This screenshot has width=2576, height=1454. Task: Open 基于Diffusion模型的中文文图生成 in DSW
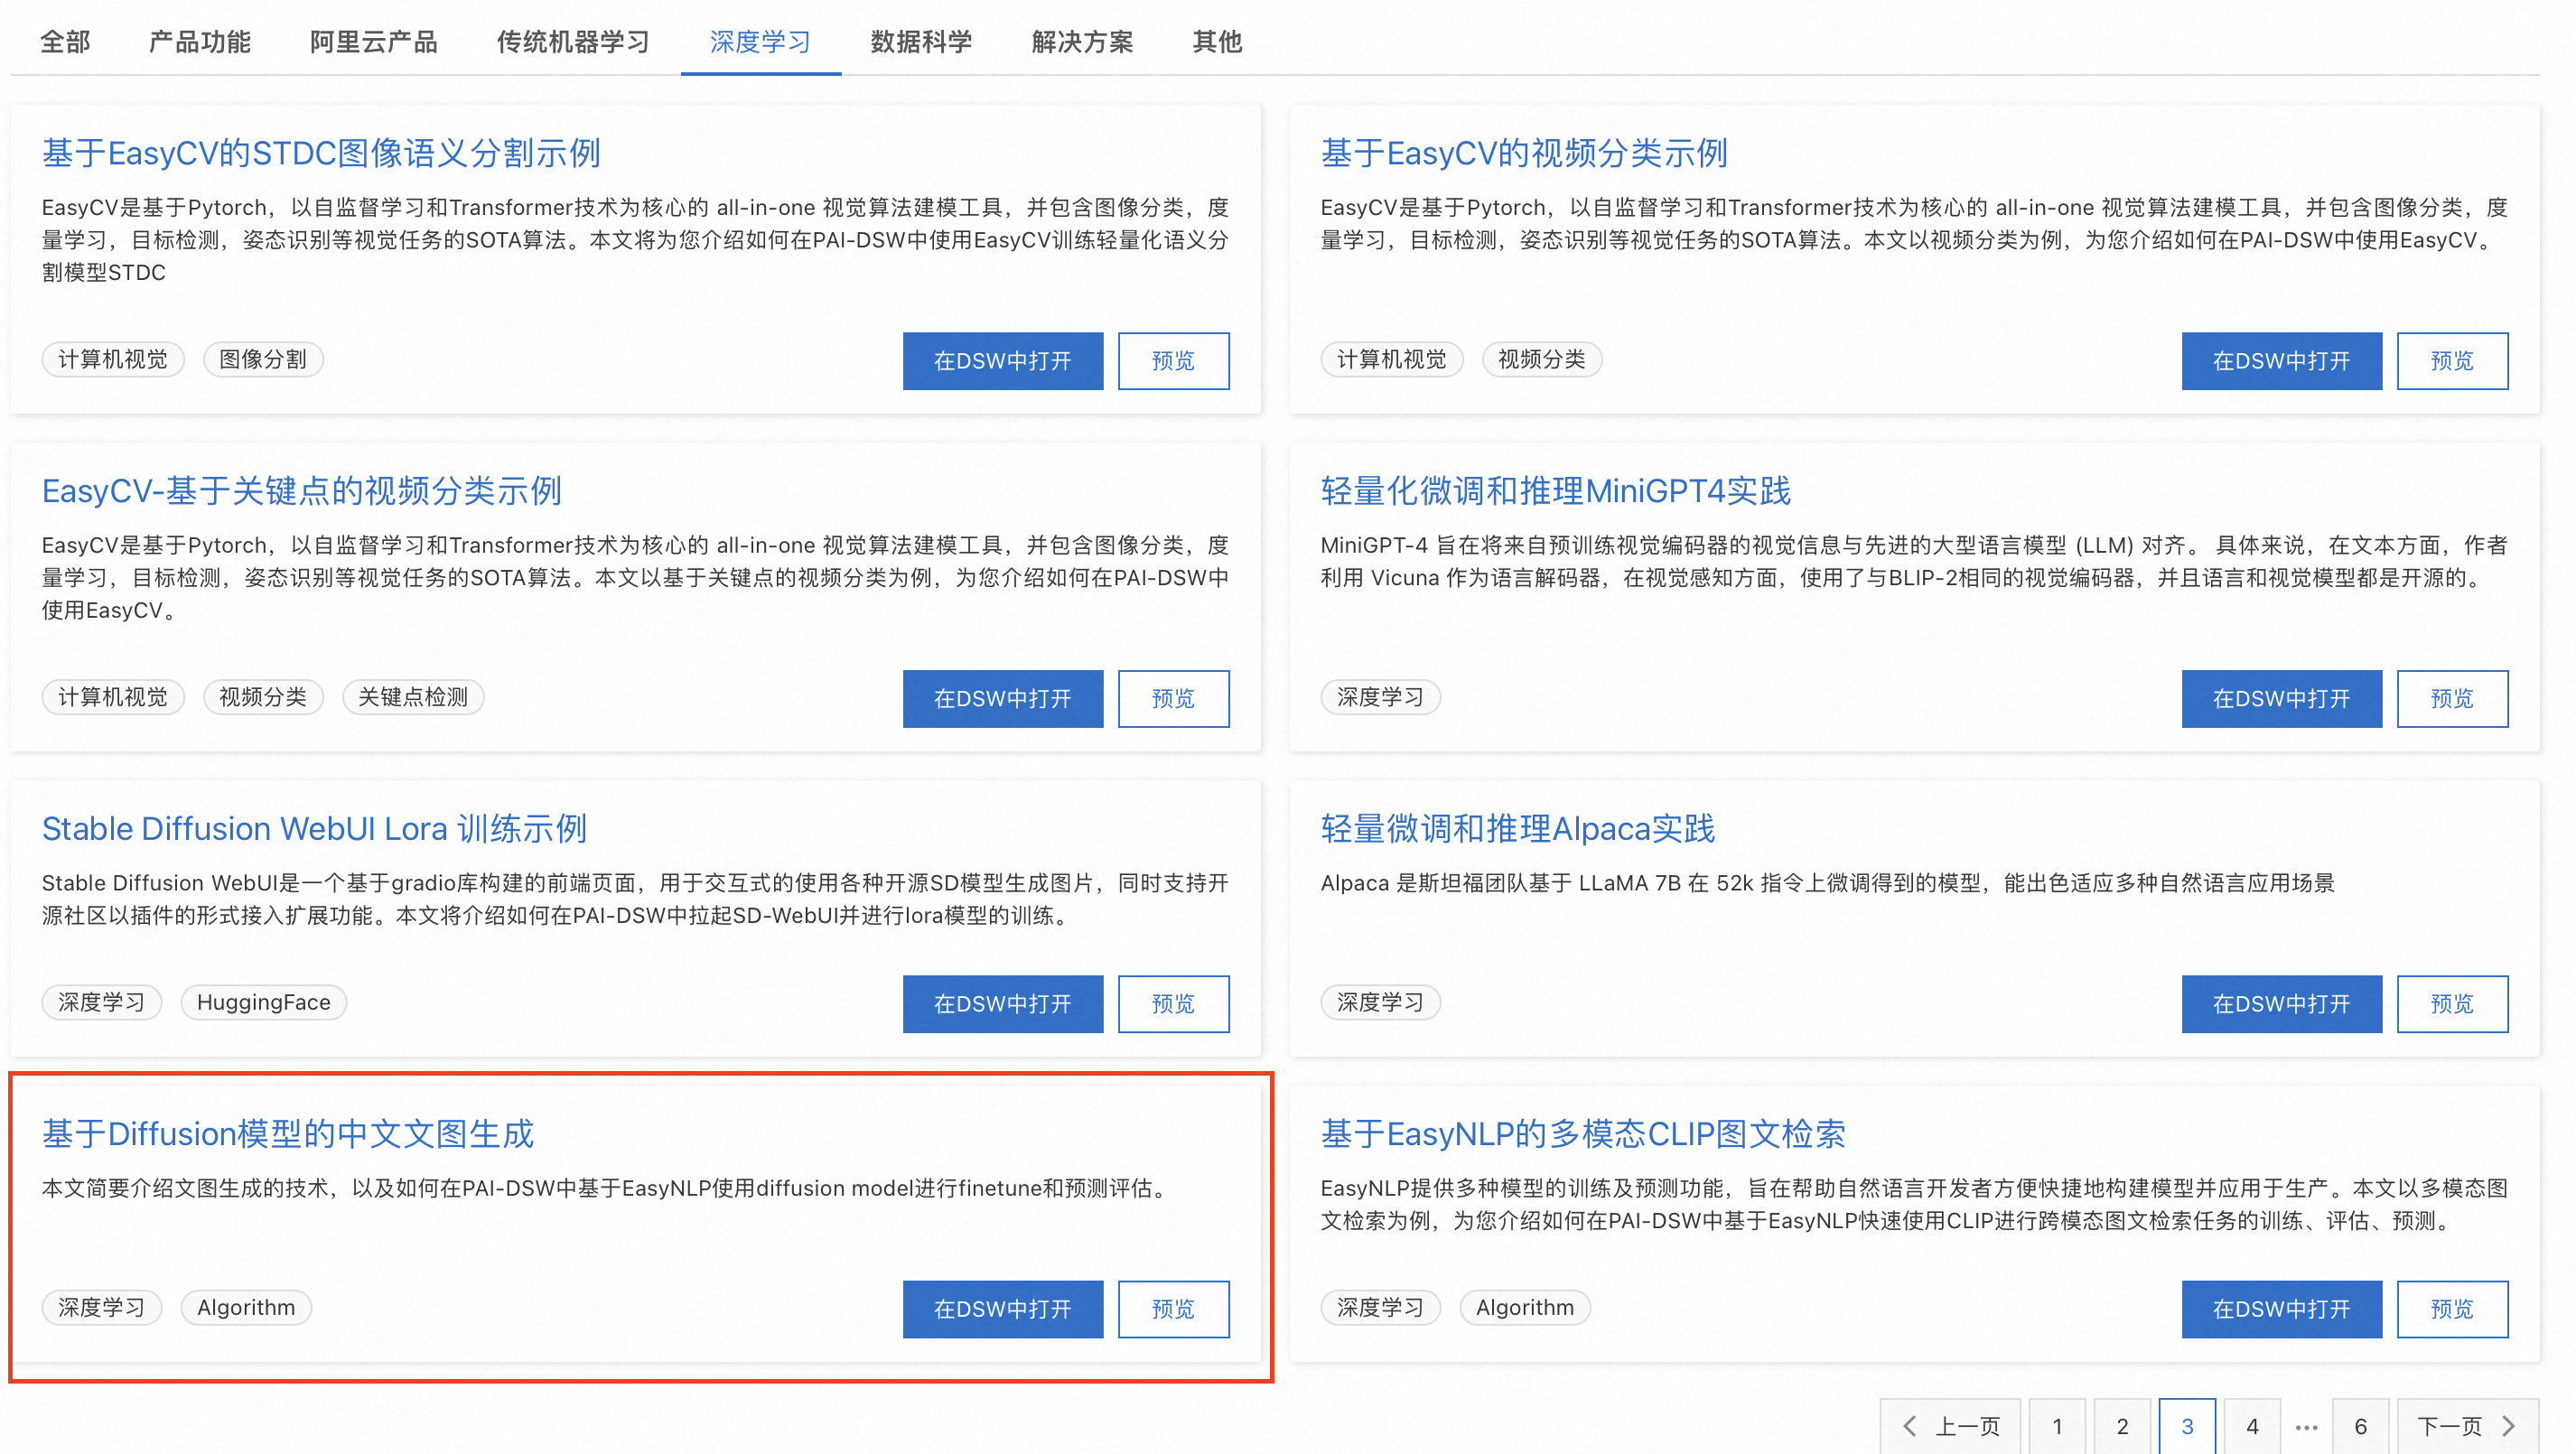coord(1002,1308)
